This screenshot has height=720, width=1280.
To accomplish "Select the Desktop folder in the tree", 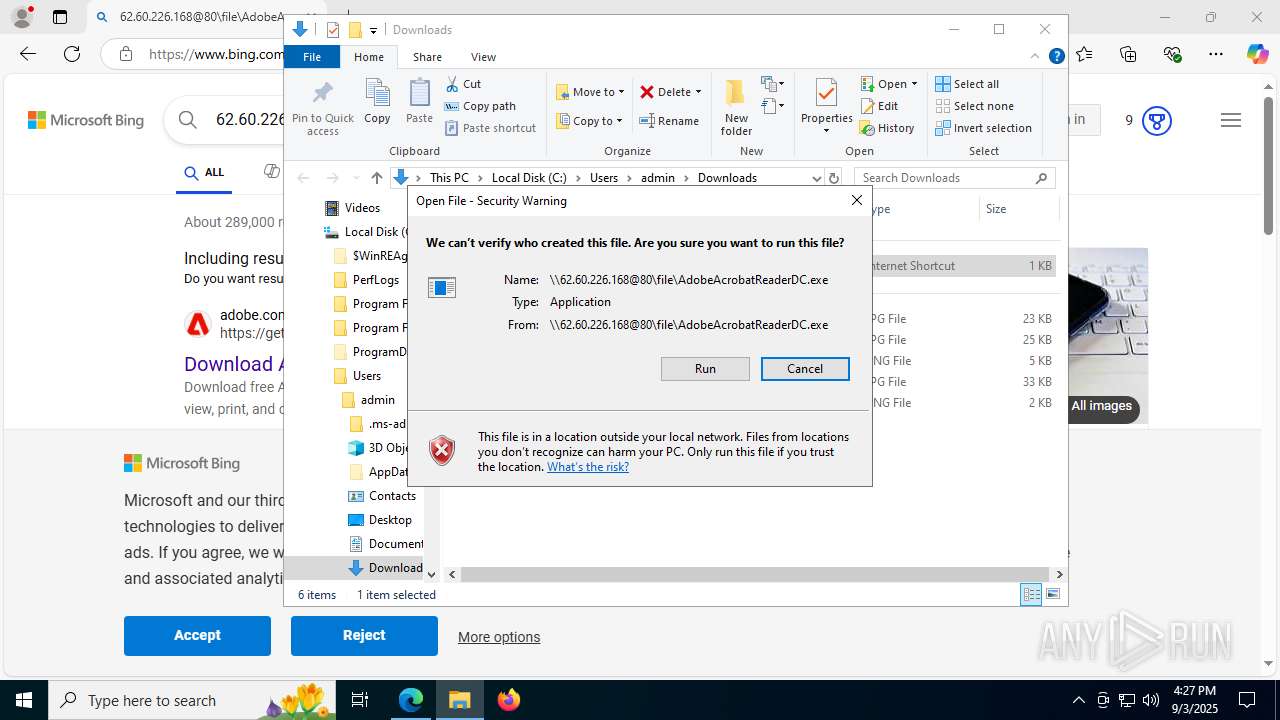I will coord(390,520).
